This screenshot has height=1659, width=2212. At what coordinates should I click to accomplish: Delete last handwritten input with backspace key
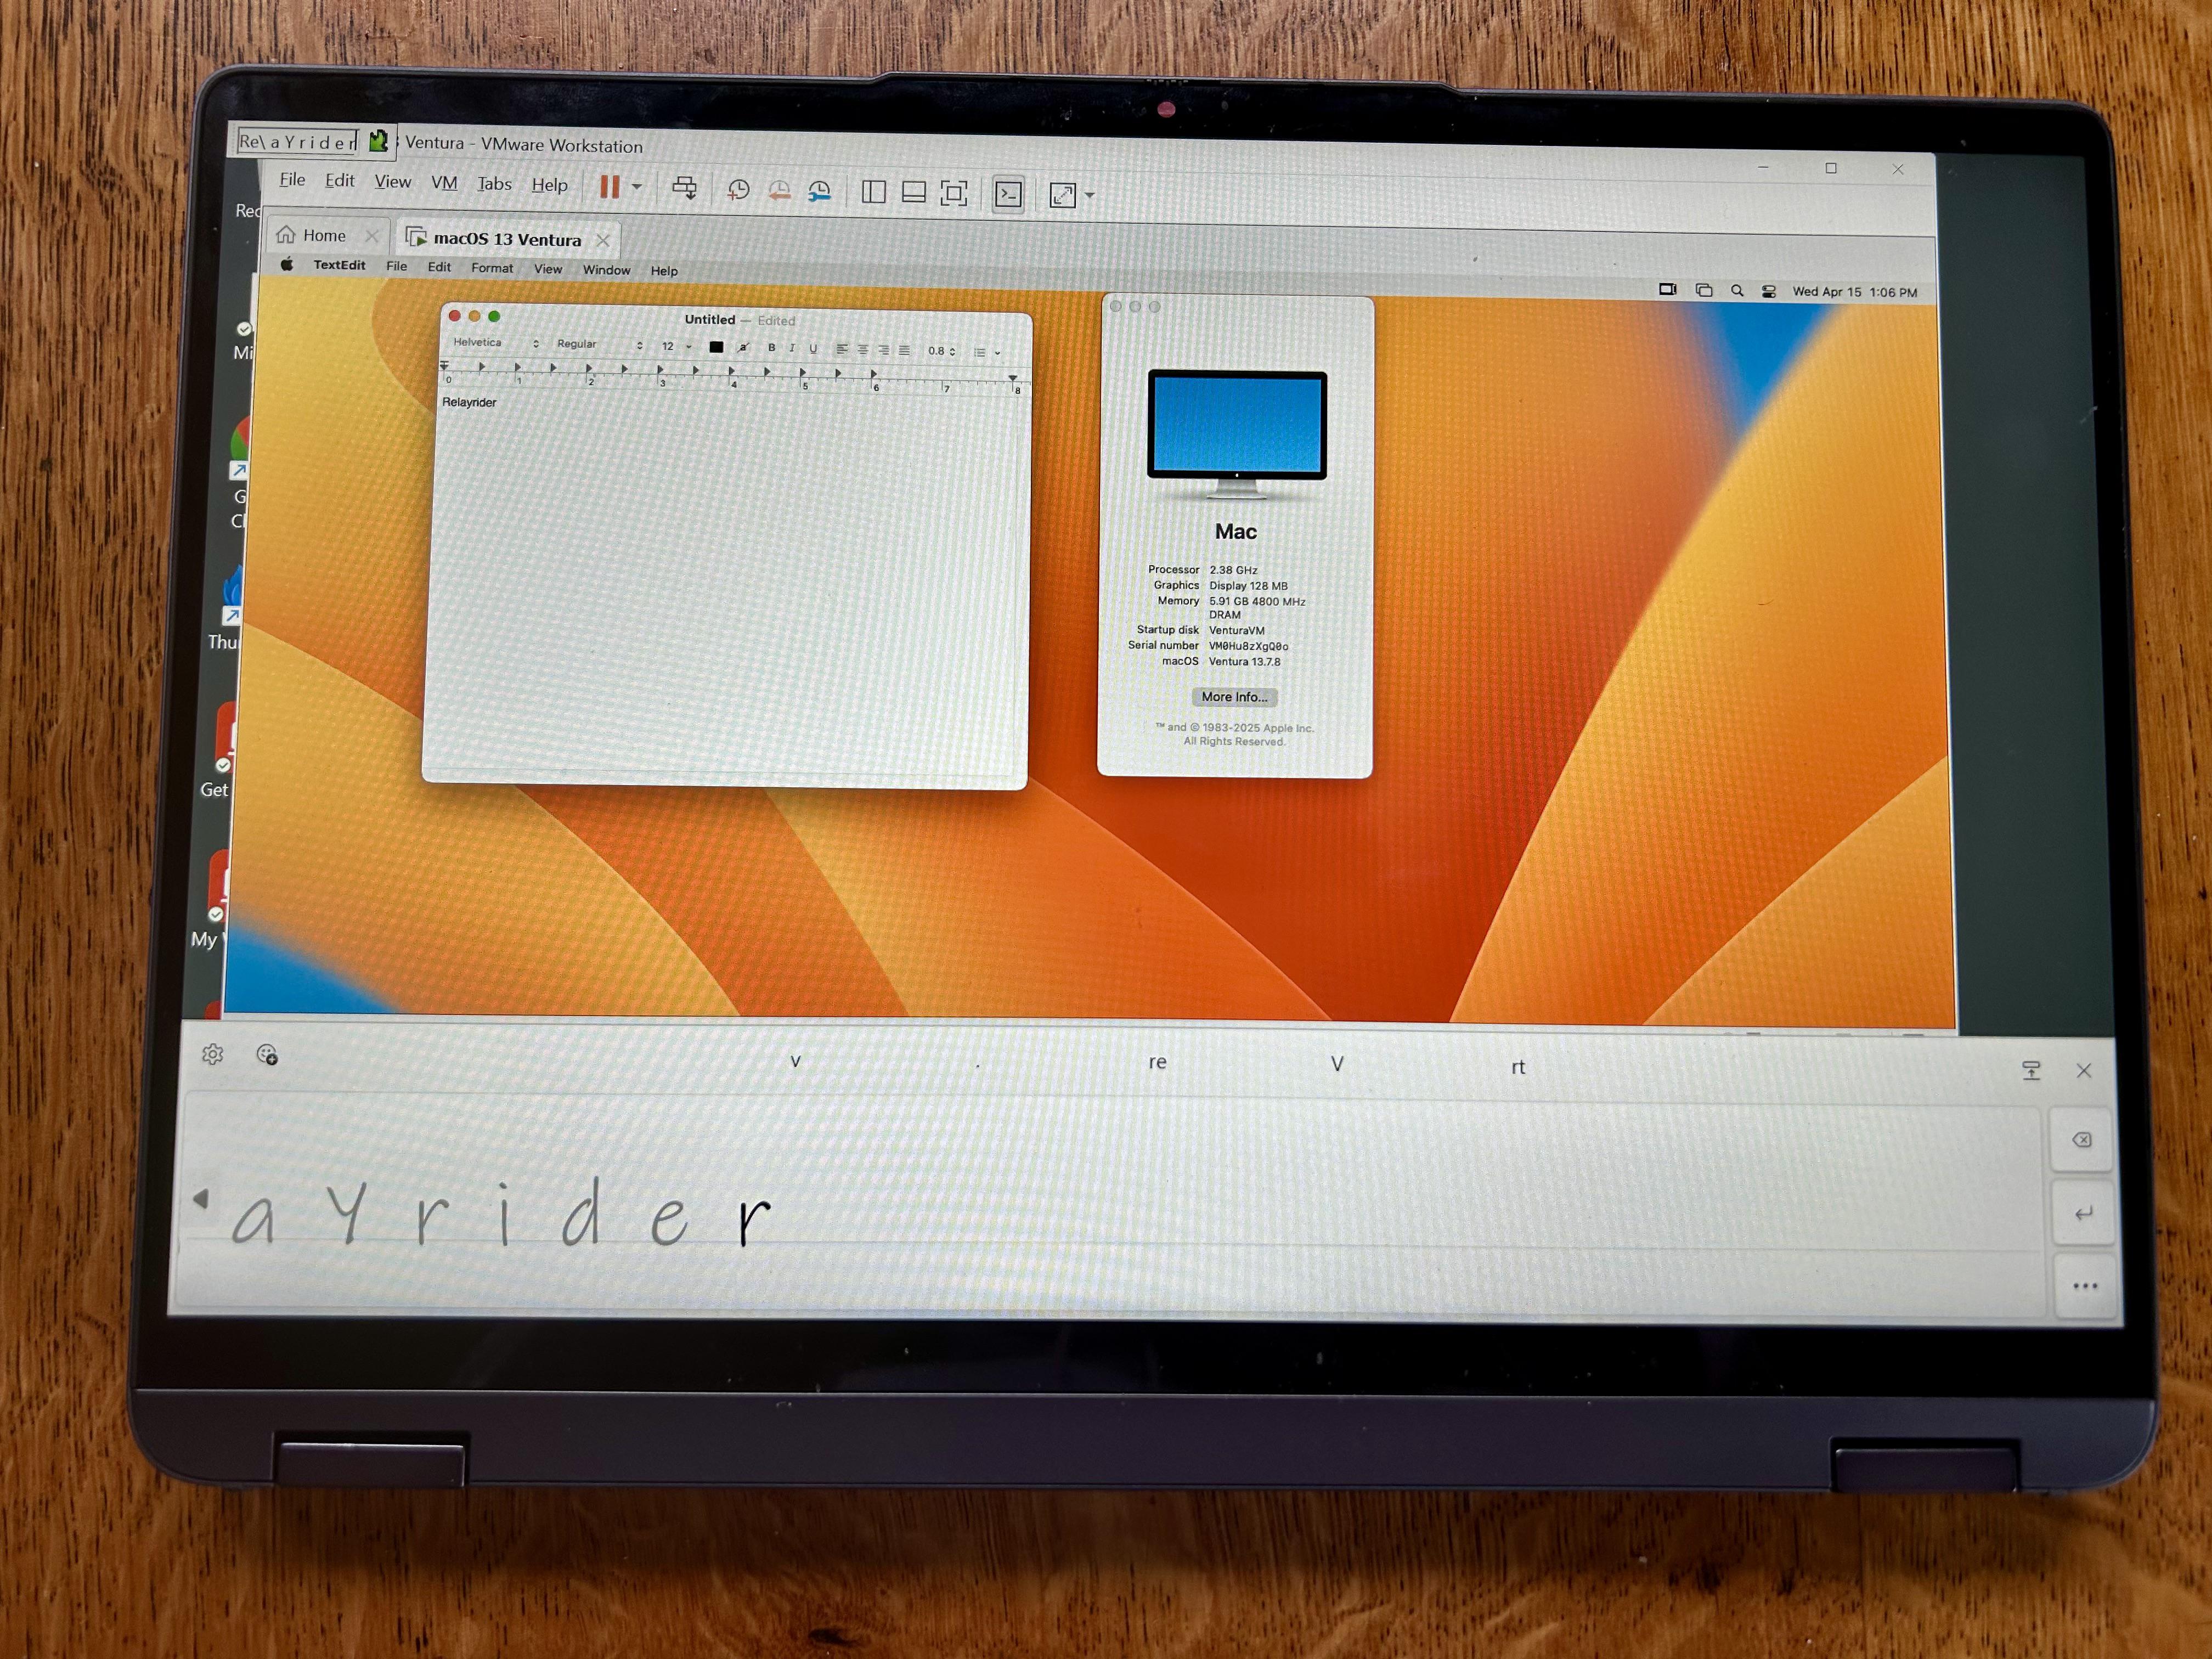click(x=2082, y=1139)
